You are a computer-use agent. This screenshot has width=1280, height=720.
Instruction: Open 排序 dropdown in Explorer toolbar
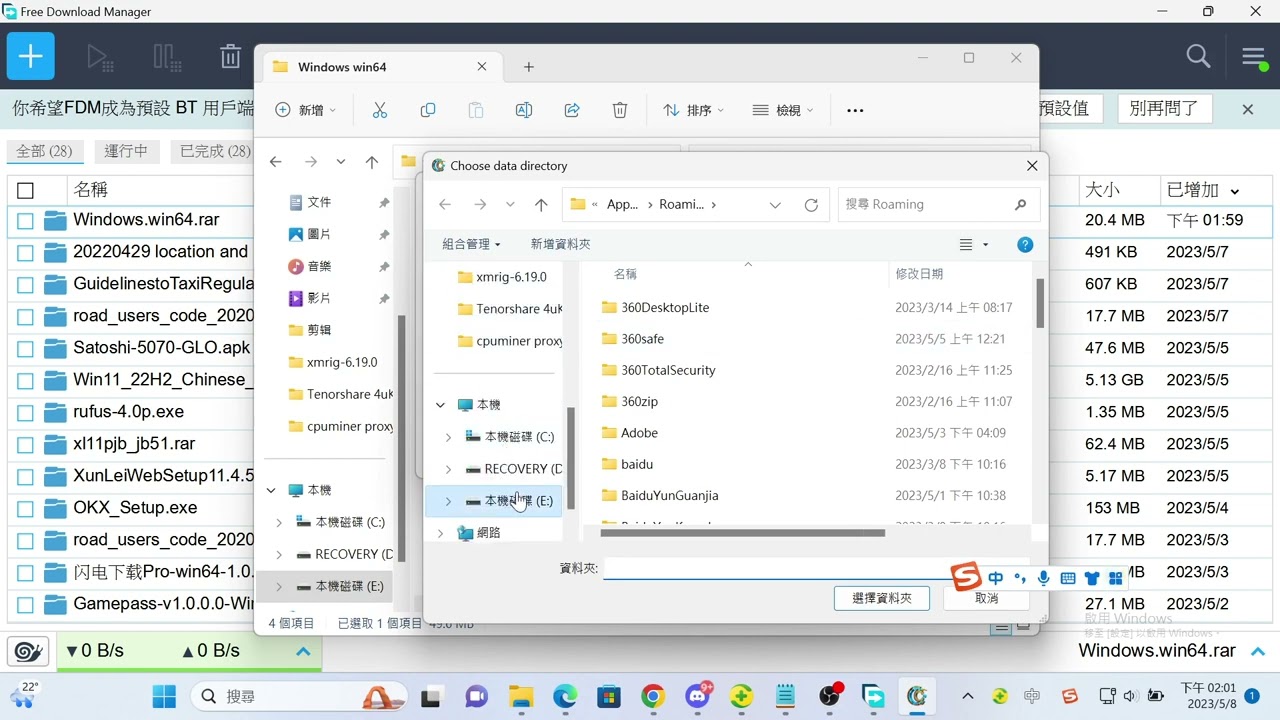693,110
